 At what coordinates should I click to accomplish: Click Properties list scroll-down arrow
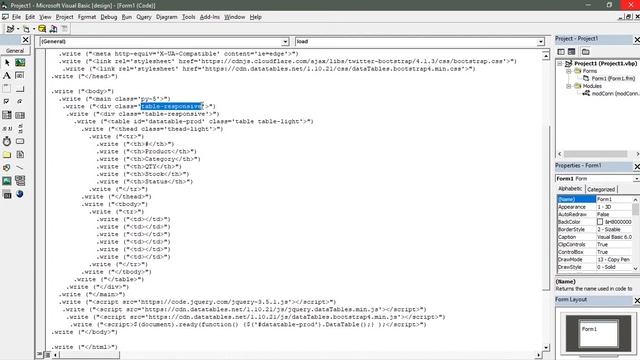click(636, 268)
